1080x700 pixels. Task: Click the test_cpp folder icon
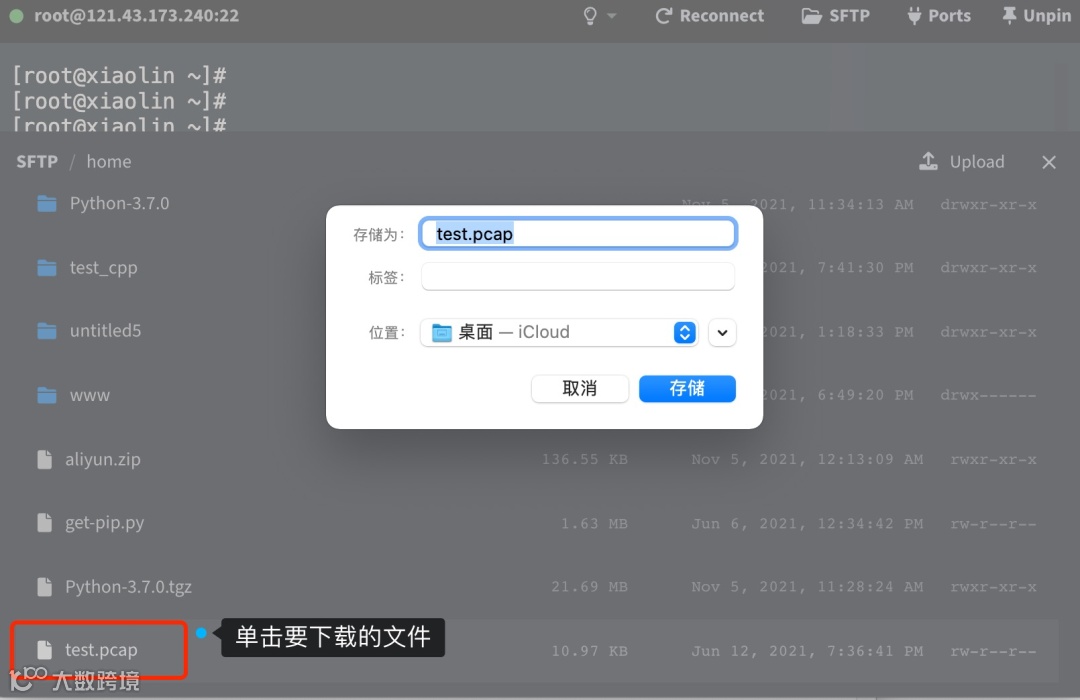(x=47, y=267)
